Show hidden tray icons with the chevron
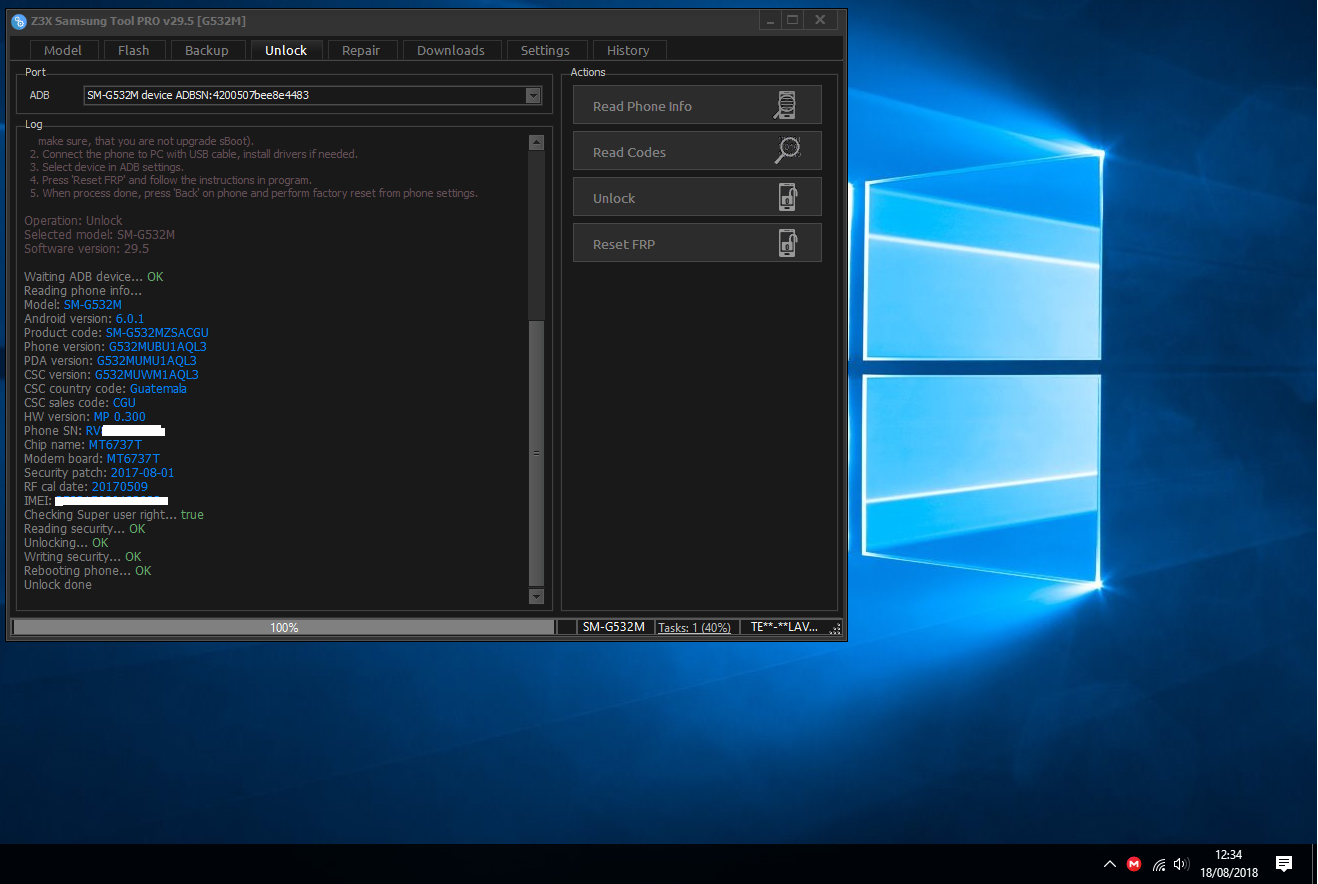 pyautogui.click(x=1110, y=864)
